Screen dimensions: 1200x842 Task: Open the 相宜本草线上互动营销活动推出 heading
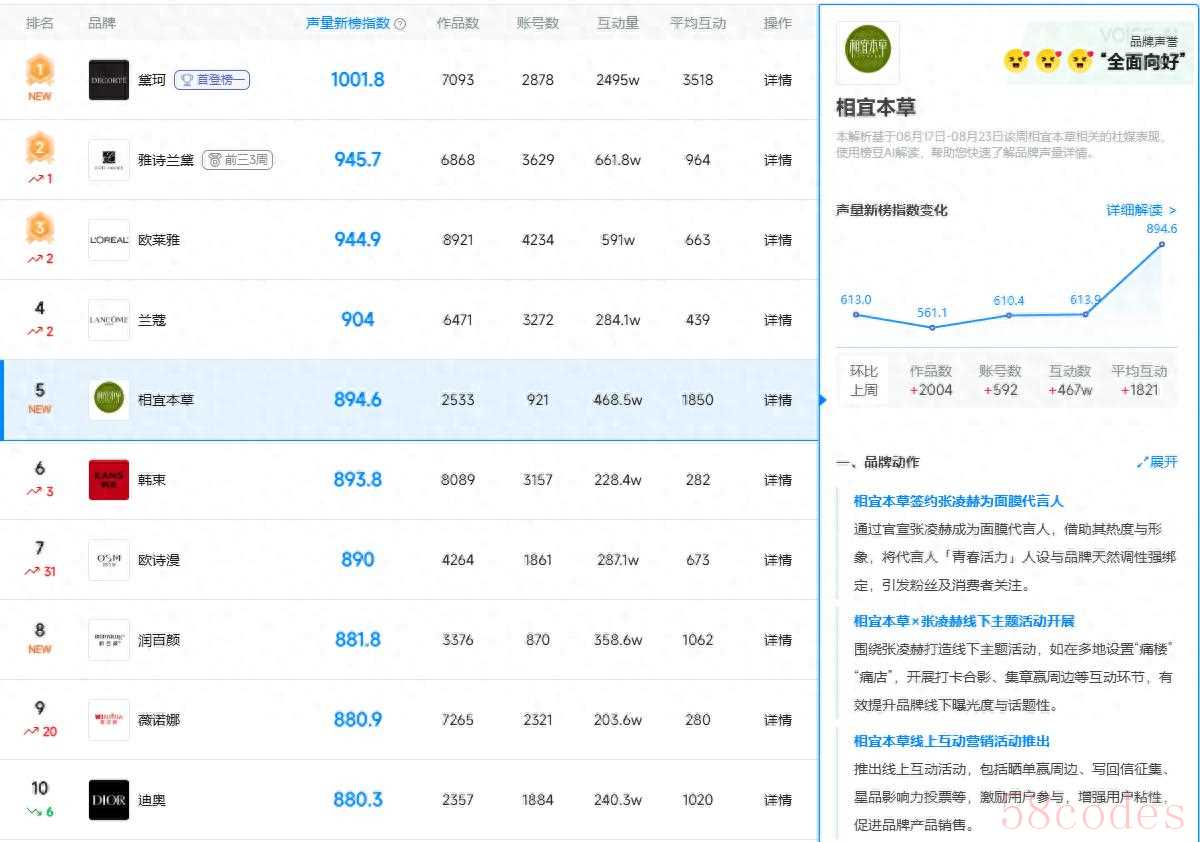(951, 741)
